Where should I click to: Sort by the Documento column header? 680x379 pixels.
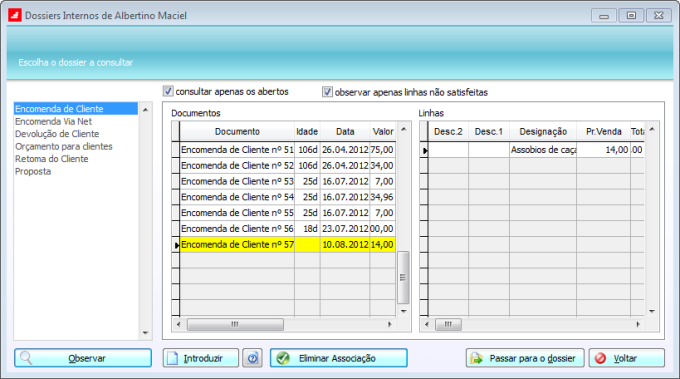[237, 131]
